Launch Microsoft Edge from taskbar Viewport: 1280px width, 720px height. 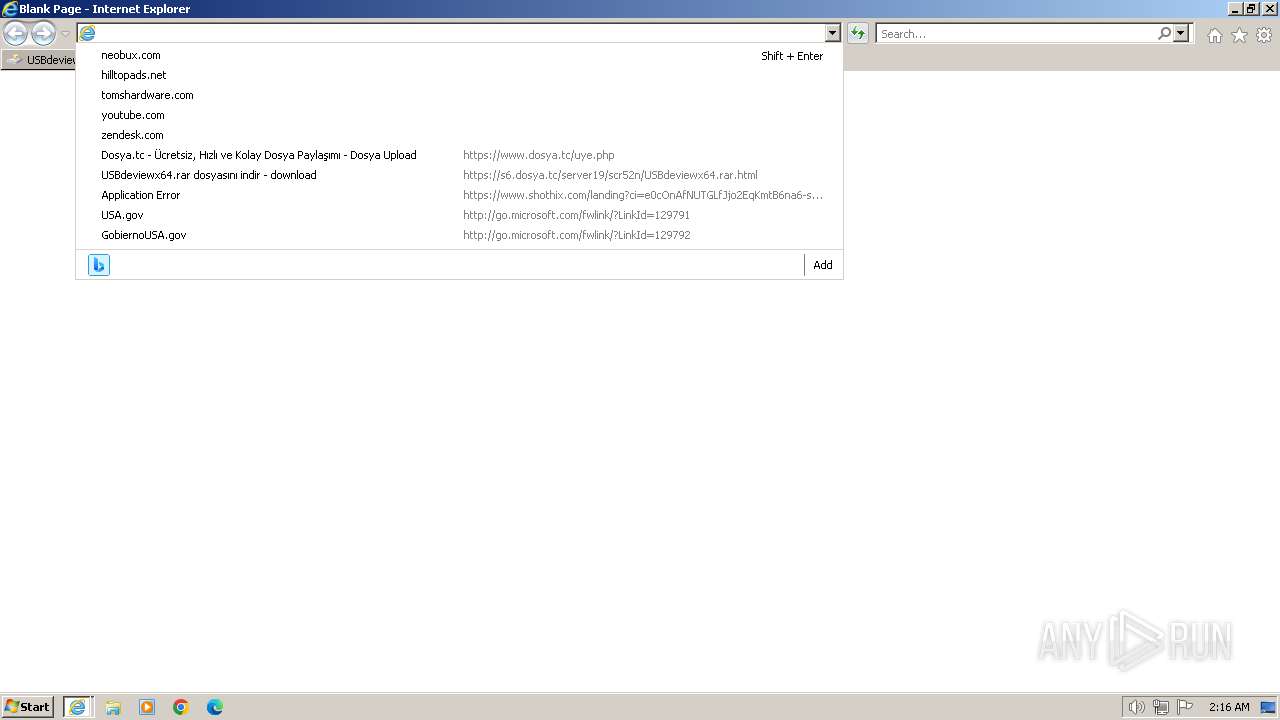(x=215, y=707)
